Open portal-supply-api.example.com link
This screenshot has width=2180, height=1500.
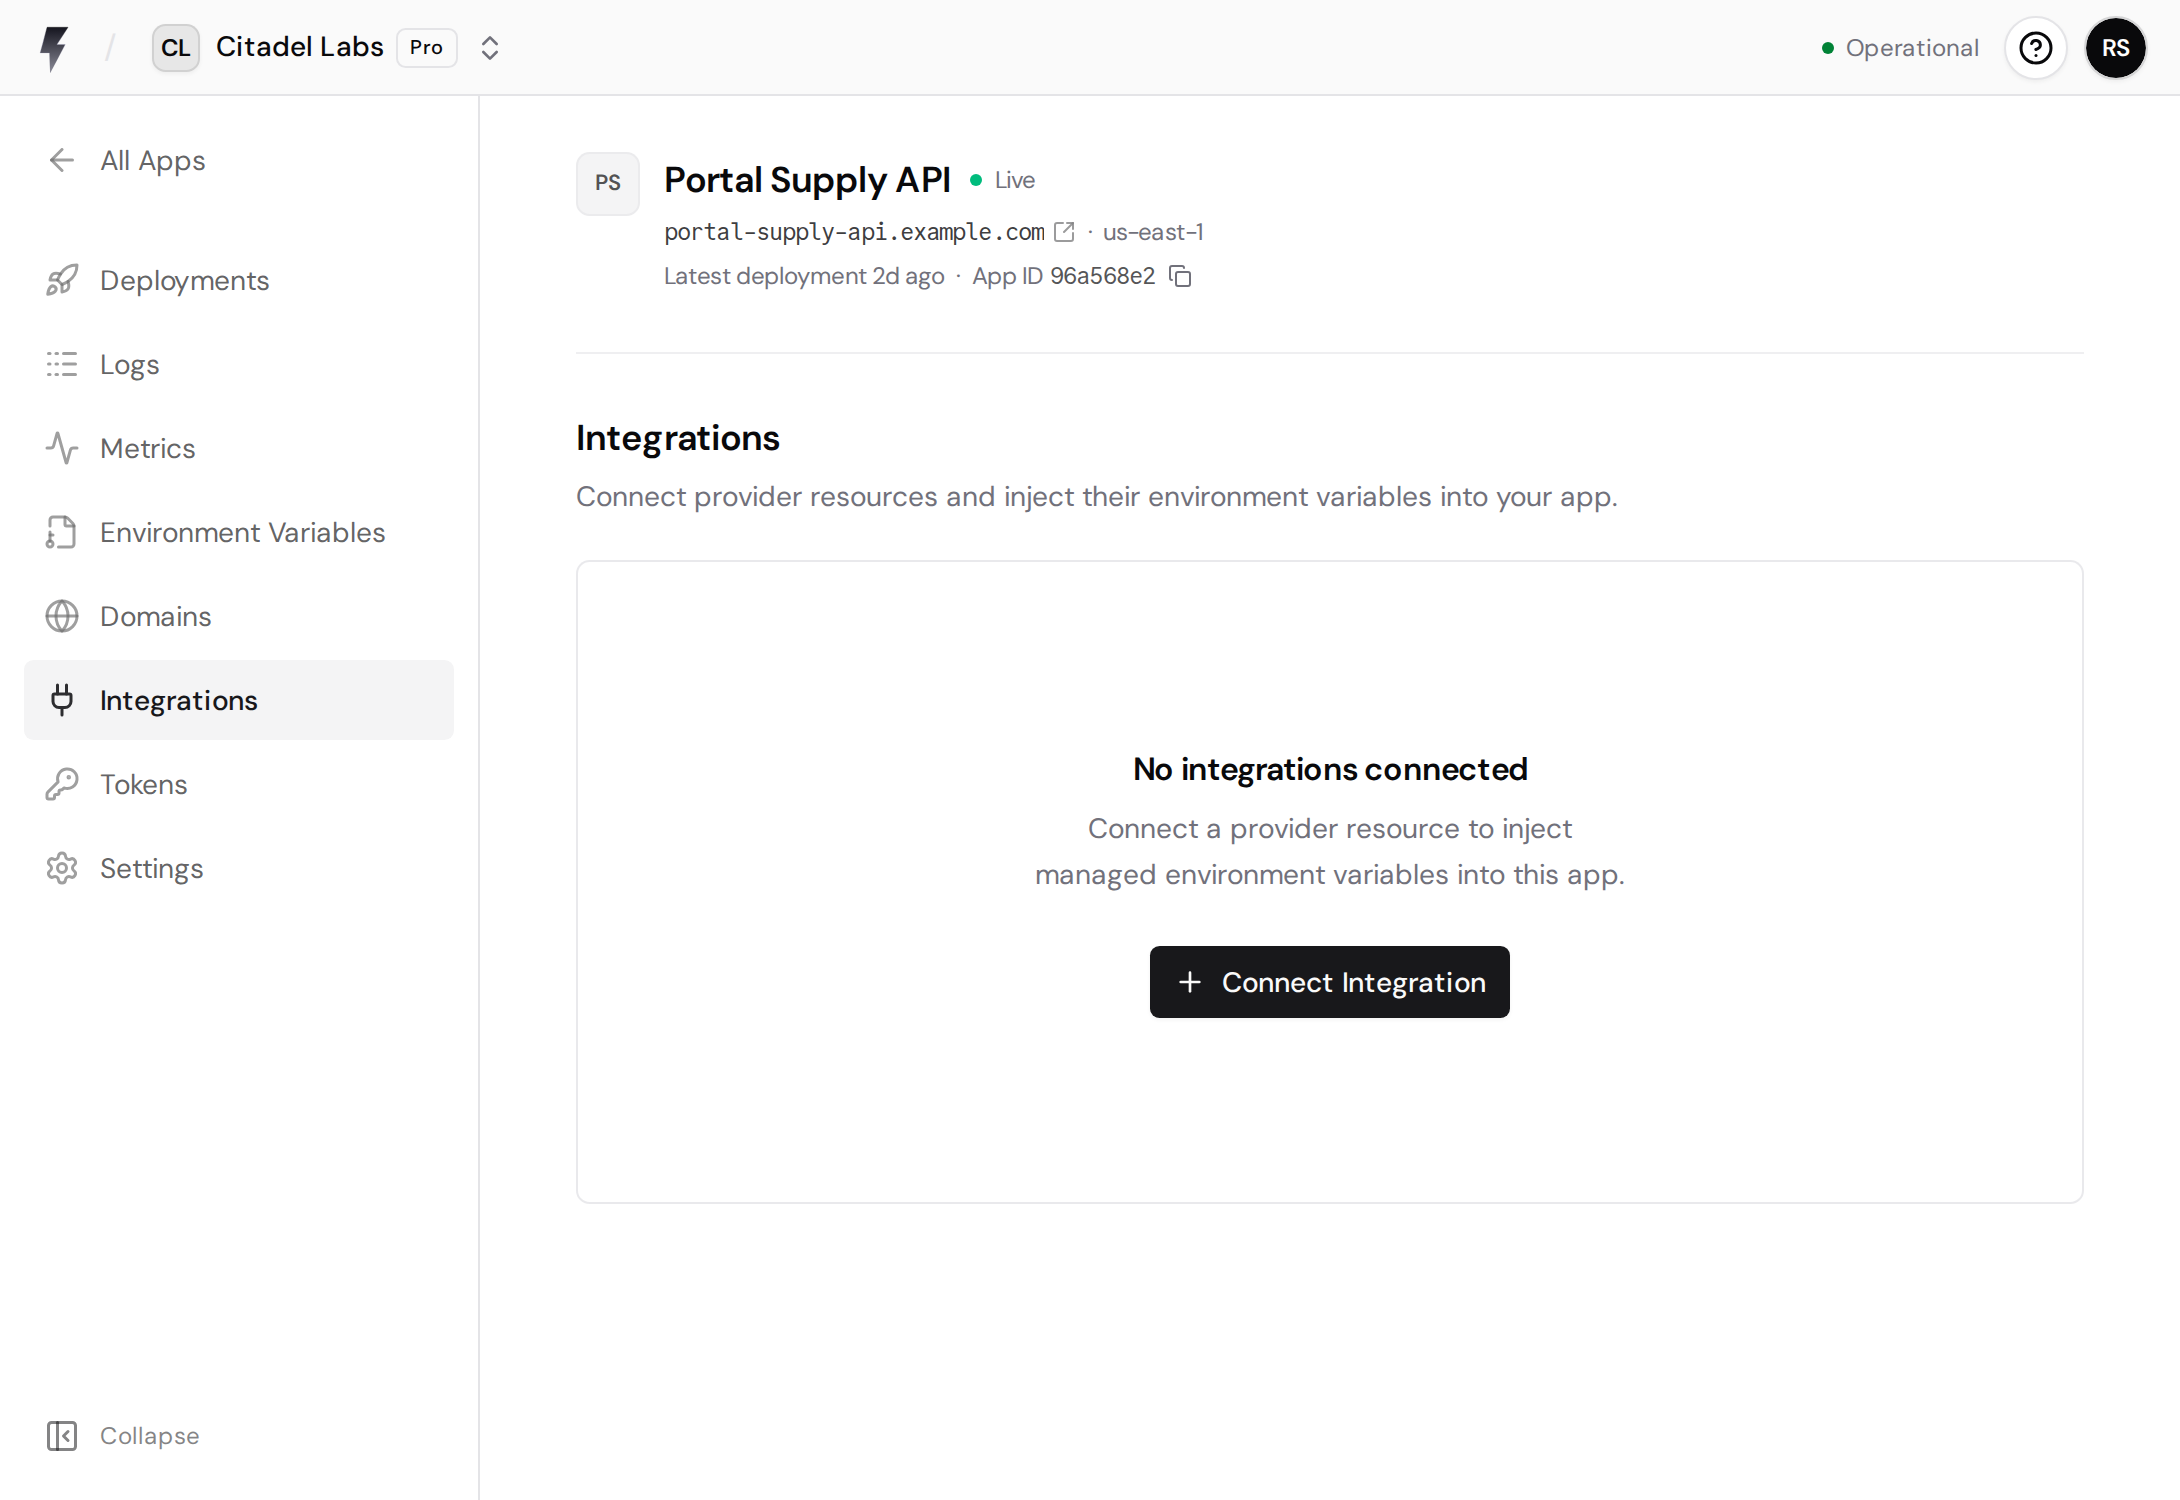click(854, 232)
